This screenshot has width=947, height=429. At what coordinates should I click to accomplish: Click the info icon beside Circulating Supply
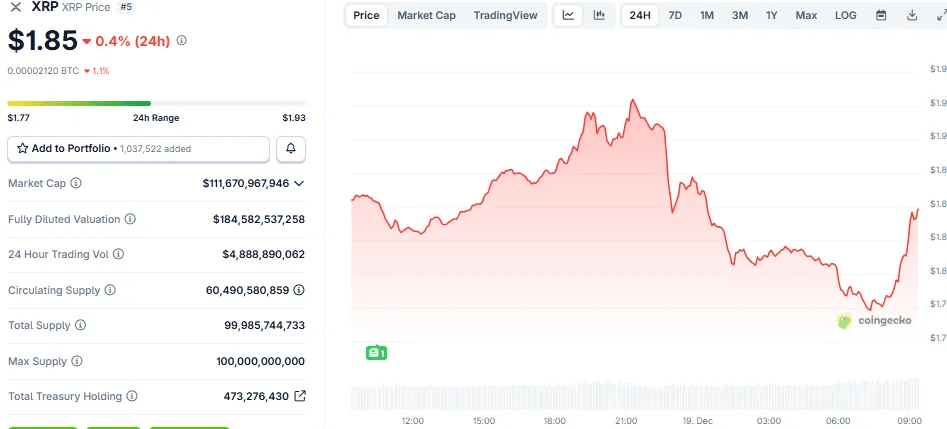coord(110,290)
